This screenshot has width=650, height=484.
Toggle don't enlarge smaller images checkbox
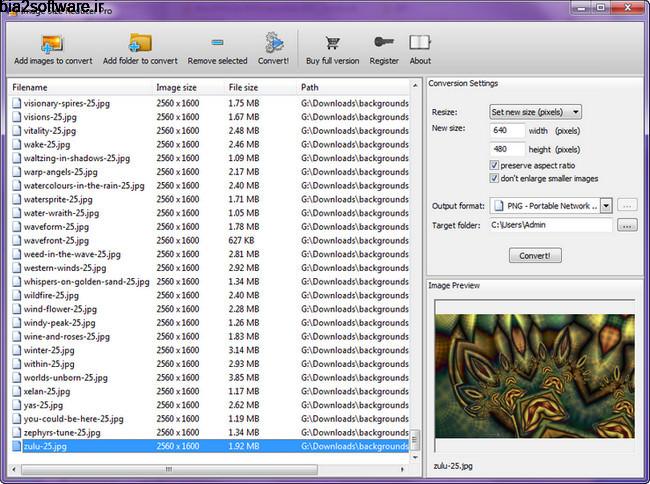click(494, 178)
